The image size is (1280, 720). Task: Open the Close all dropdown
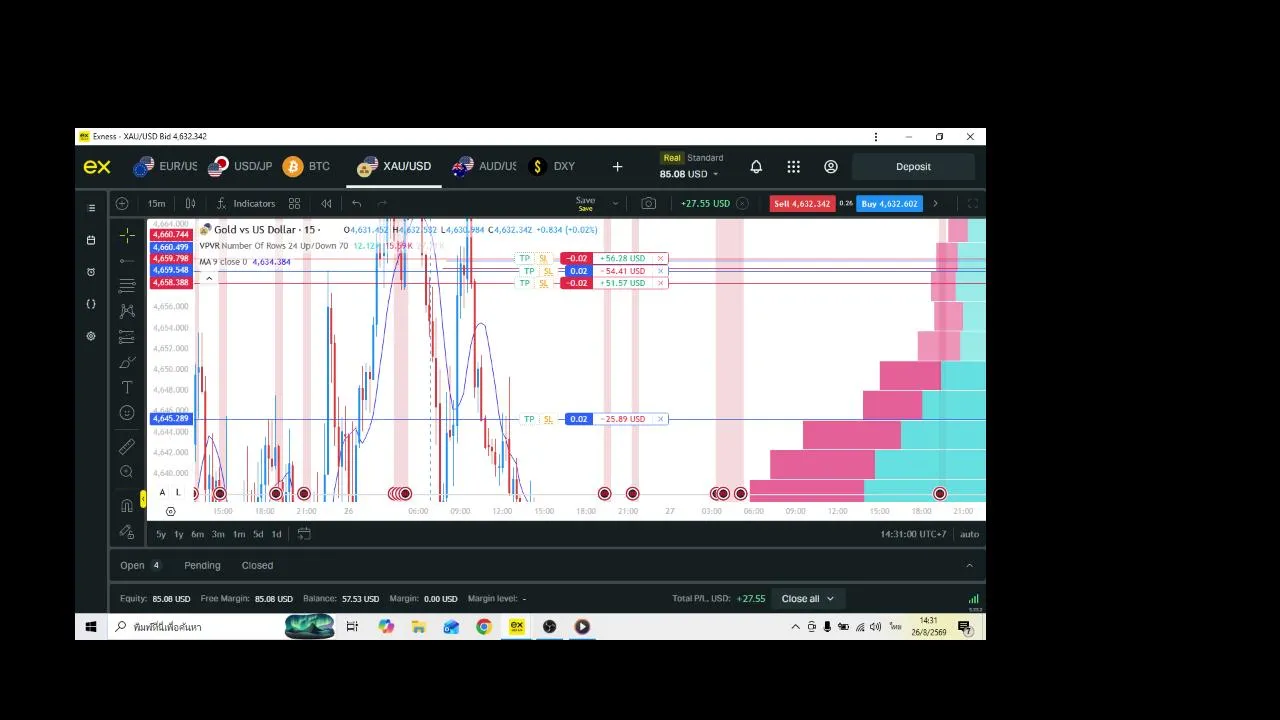807,598
